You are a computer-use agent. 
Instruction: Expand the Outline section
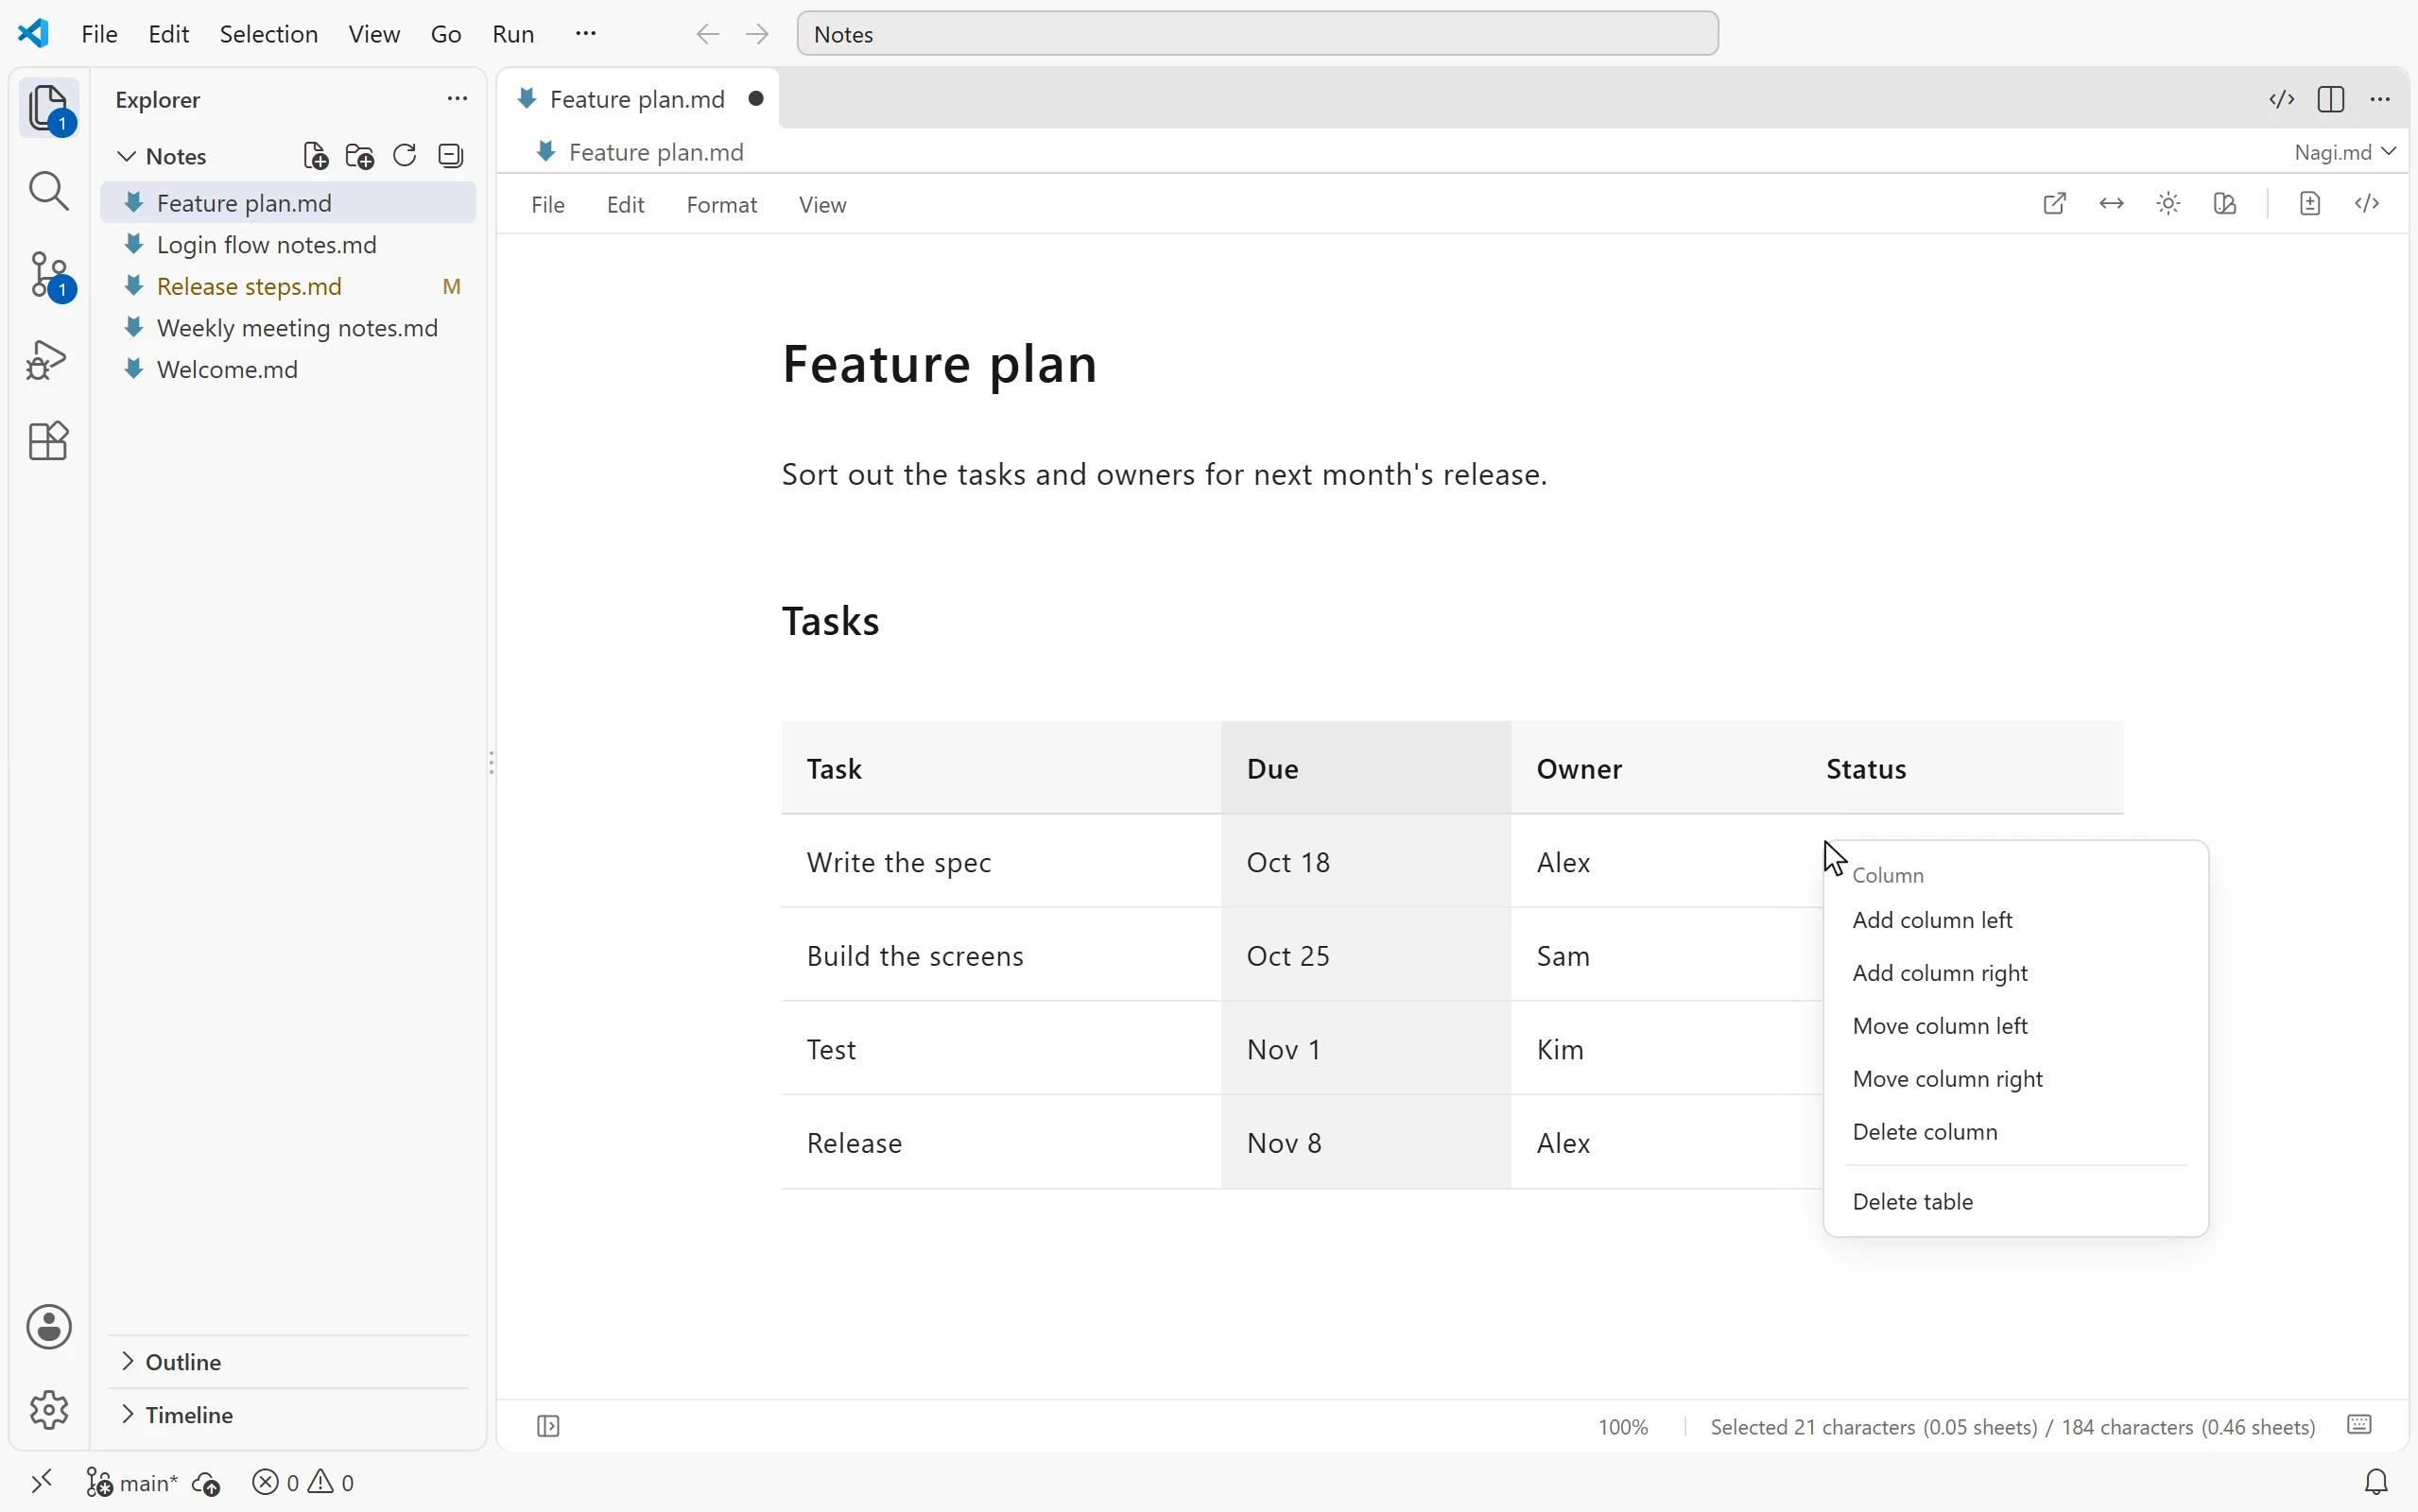point(170,1362)
